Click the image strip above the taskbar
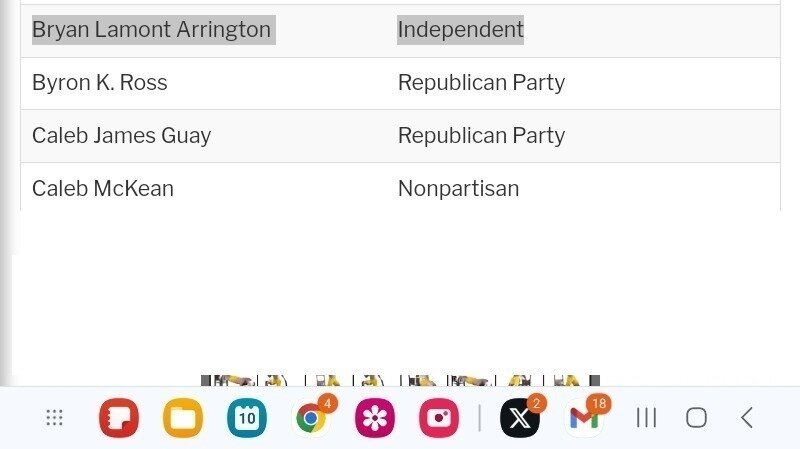Image resolution: width=800 pixels, height=449 pixels. 401,381
